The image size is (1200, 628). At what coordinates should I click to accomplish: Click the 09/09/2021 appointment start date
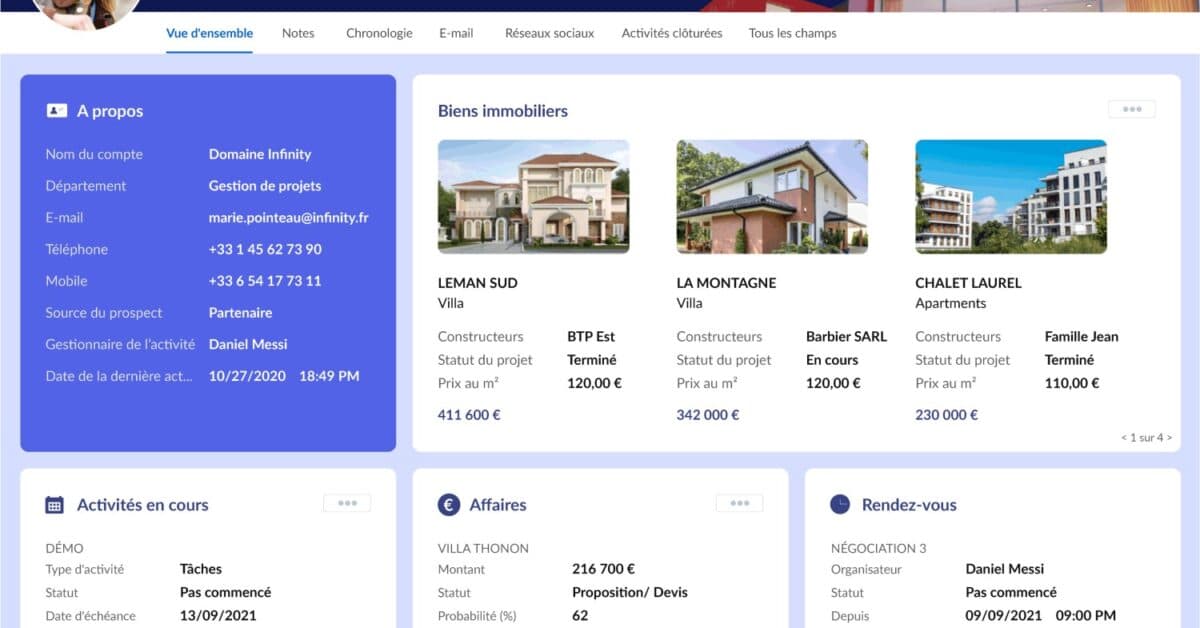pos(1004,616)
